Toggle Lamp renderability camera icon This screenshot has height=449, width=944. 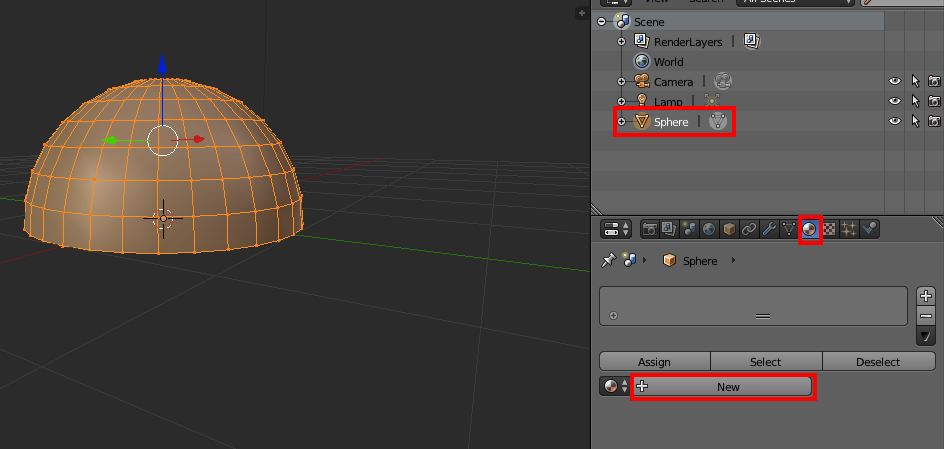click(x=934, y=101)
